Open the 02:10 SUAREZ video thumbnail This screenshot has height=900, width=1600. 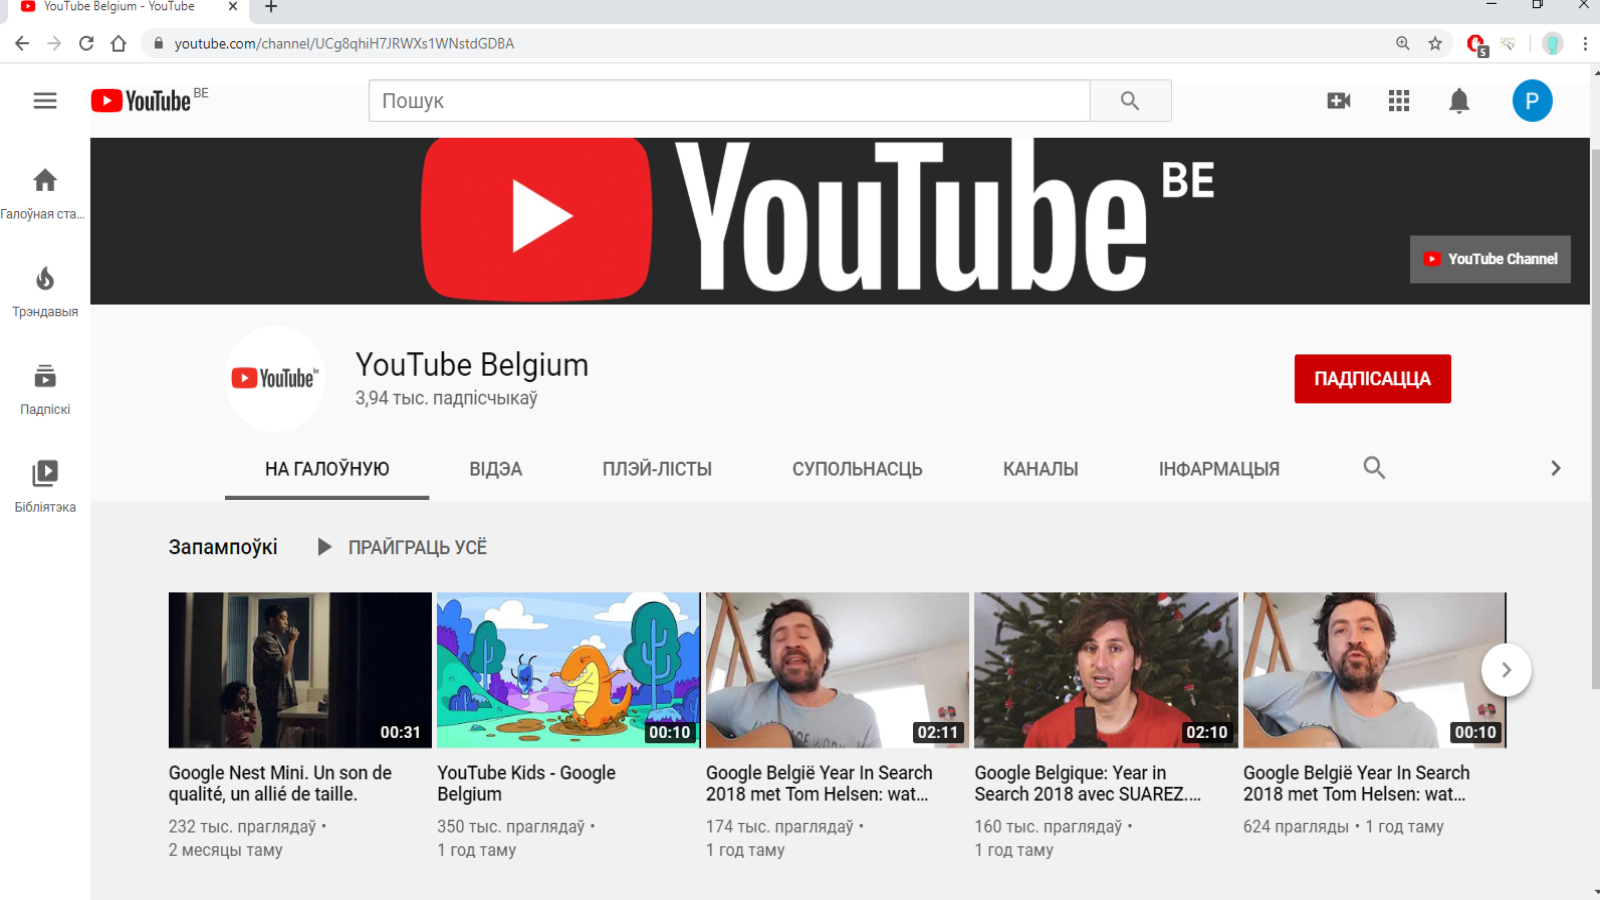point(1106,670)
